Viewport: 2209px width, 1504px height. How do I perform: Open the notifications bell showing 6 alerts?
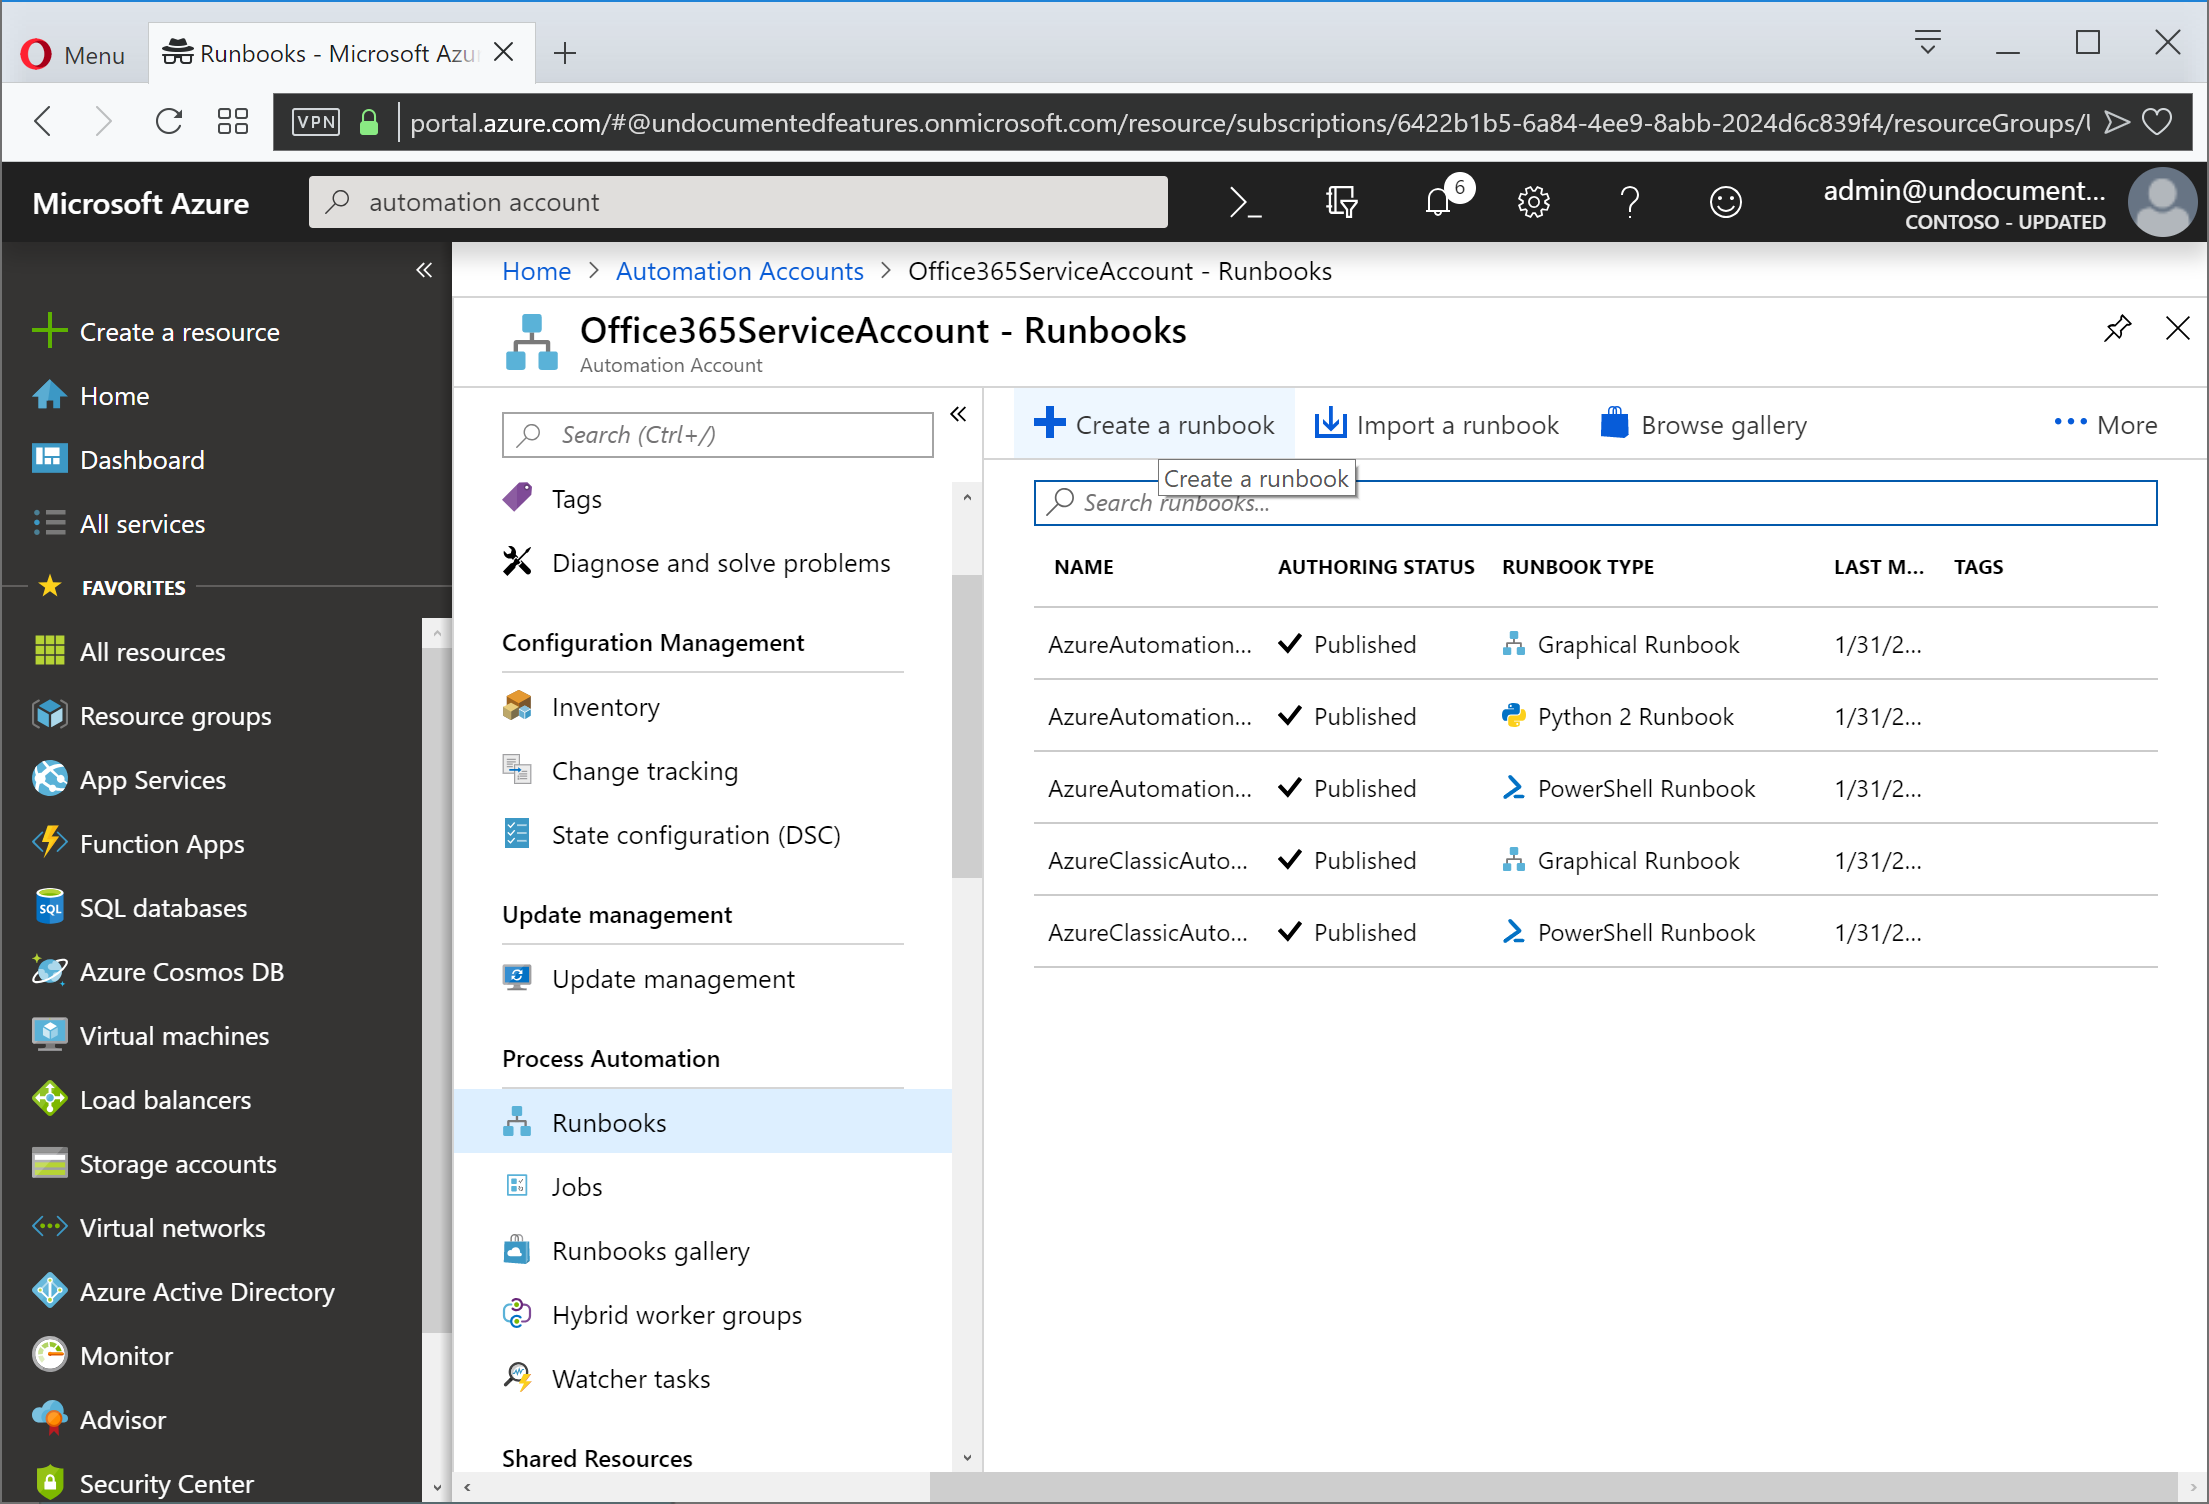pyautogui.click(x=1440, y=202)
